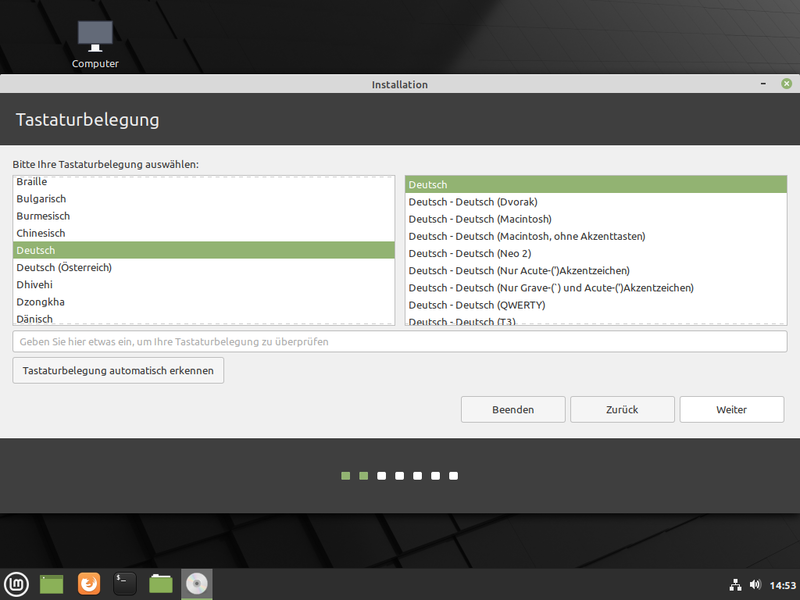Click the Weiter button
800x600 pixels.
731,409
